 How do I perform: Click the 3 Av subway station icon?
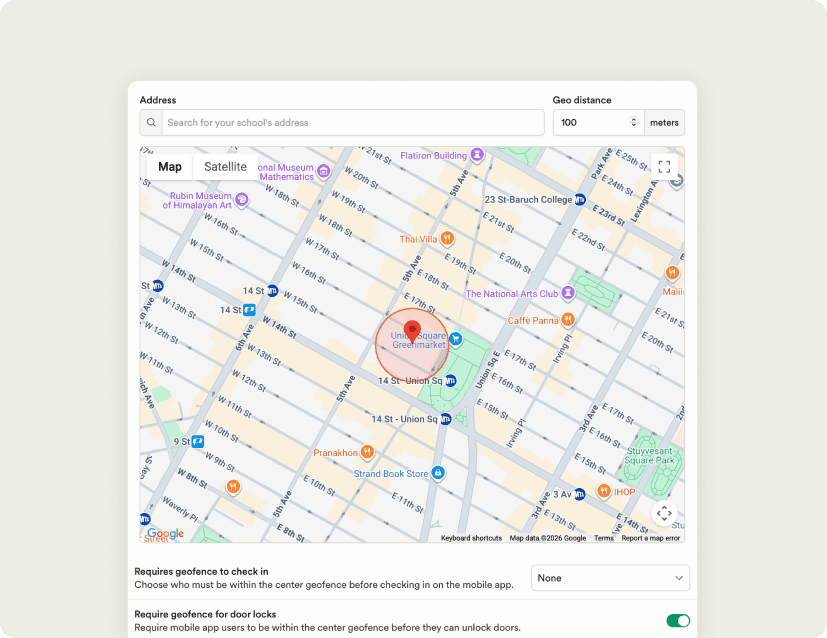coord(579,494)
